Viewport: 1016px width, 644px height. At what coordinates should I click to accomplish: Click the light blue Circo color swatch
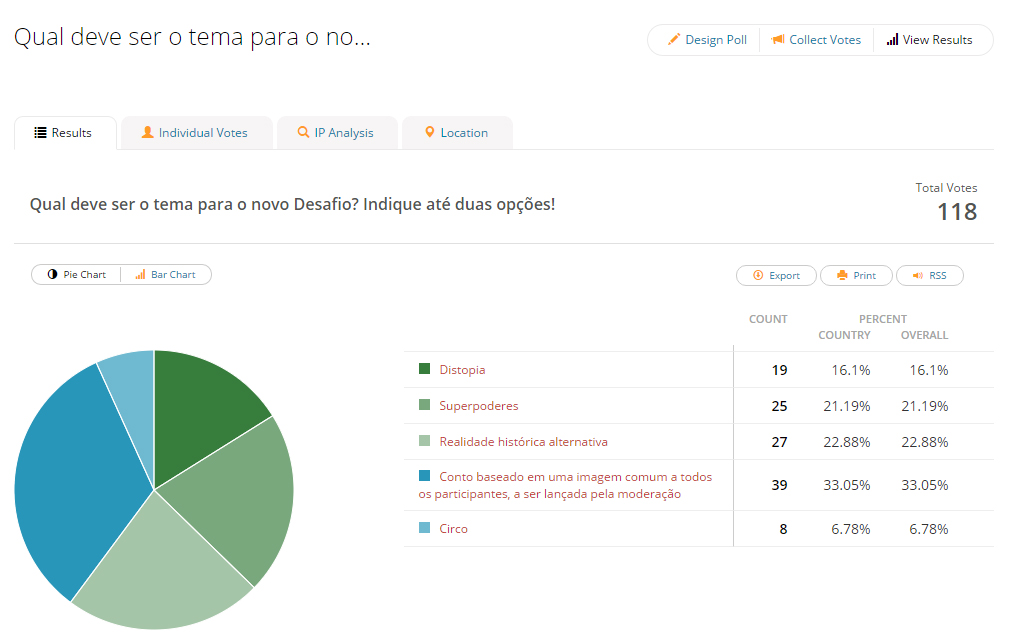[x=424, y=528]
